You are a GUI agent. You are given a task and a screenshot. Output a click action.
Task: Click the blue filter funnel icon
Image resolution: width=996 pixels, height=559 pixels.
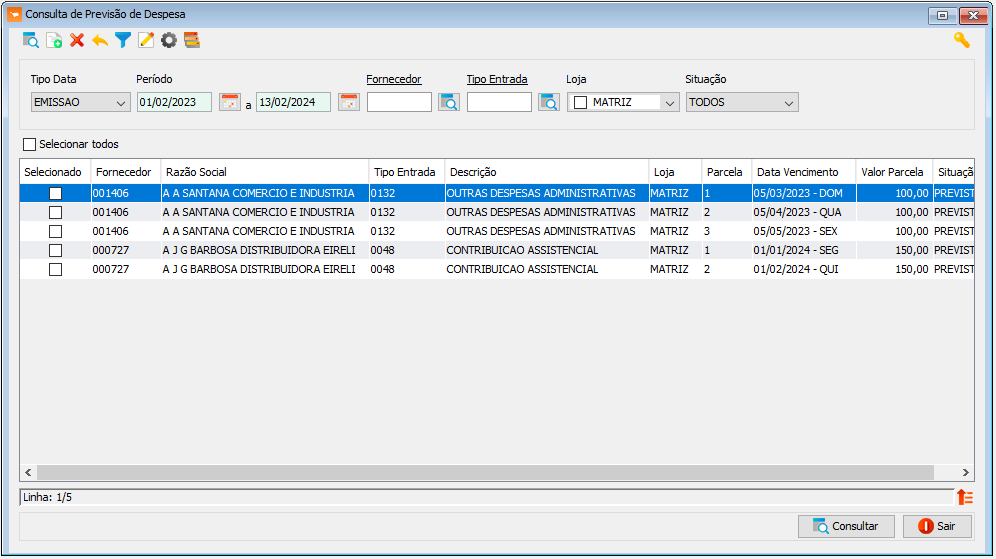(123, 41)
